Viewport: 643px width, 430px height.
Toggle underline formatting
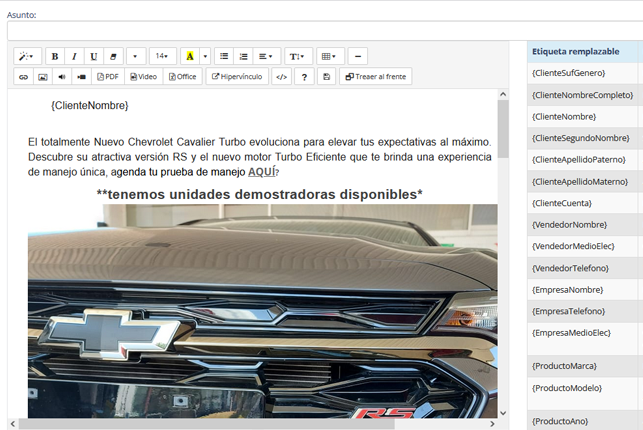pyautogui.click(x=93, y=56)
